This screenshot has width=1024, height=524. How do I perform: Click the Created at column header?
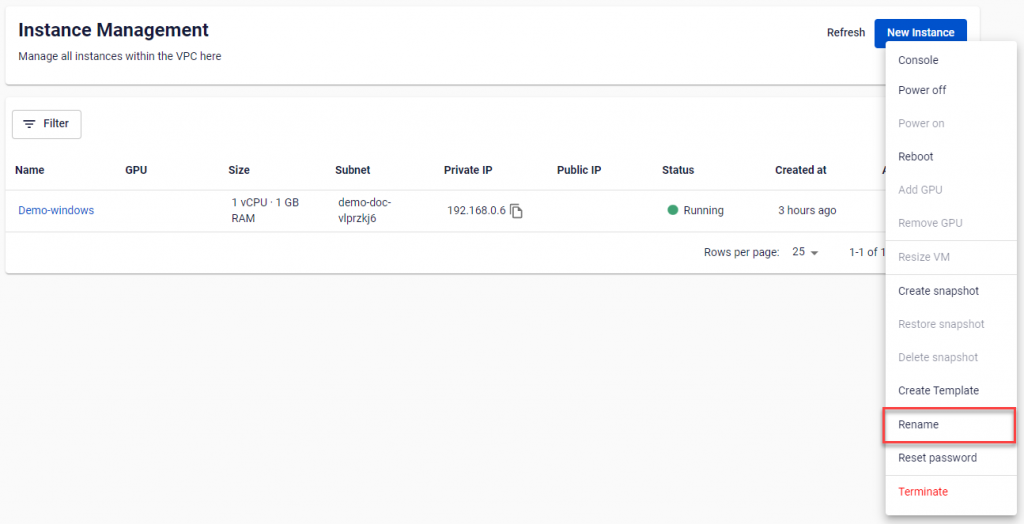pyautogui.click(x=800, y=170)
